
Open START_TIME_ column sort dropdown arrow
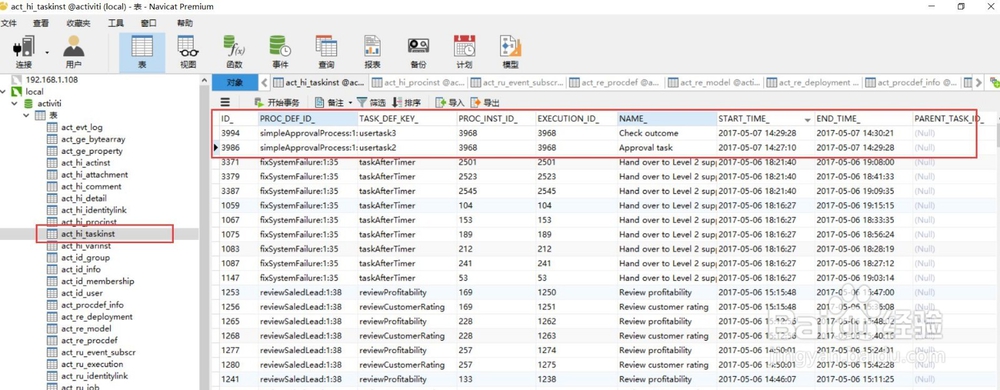(807, 119)
